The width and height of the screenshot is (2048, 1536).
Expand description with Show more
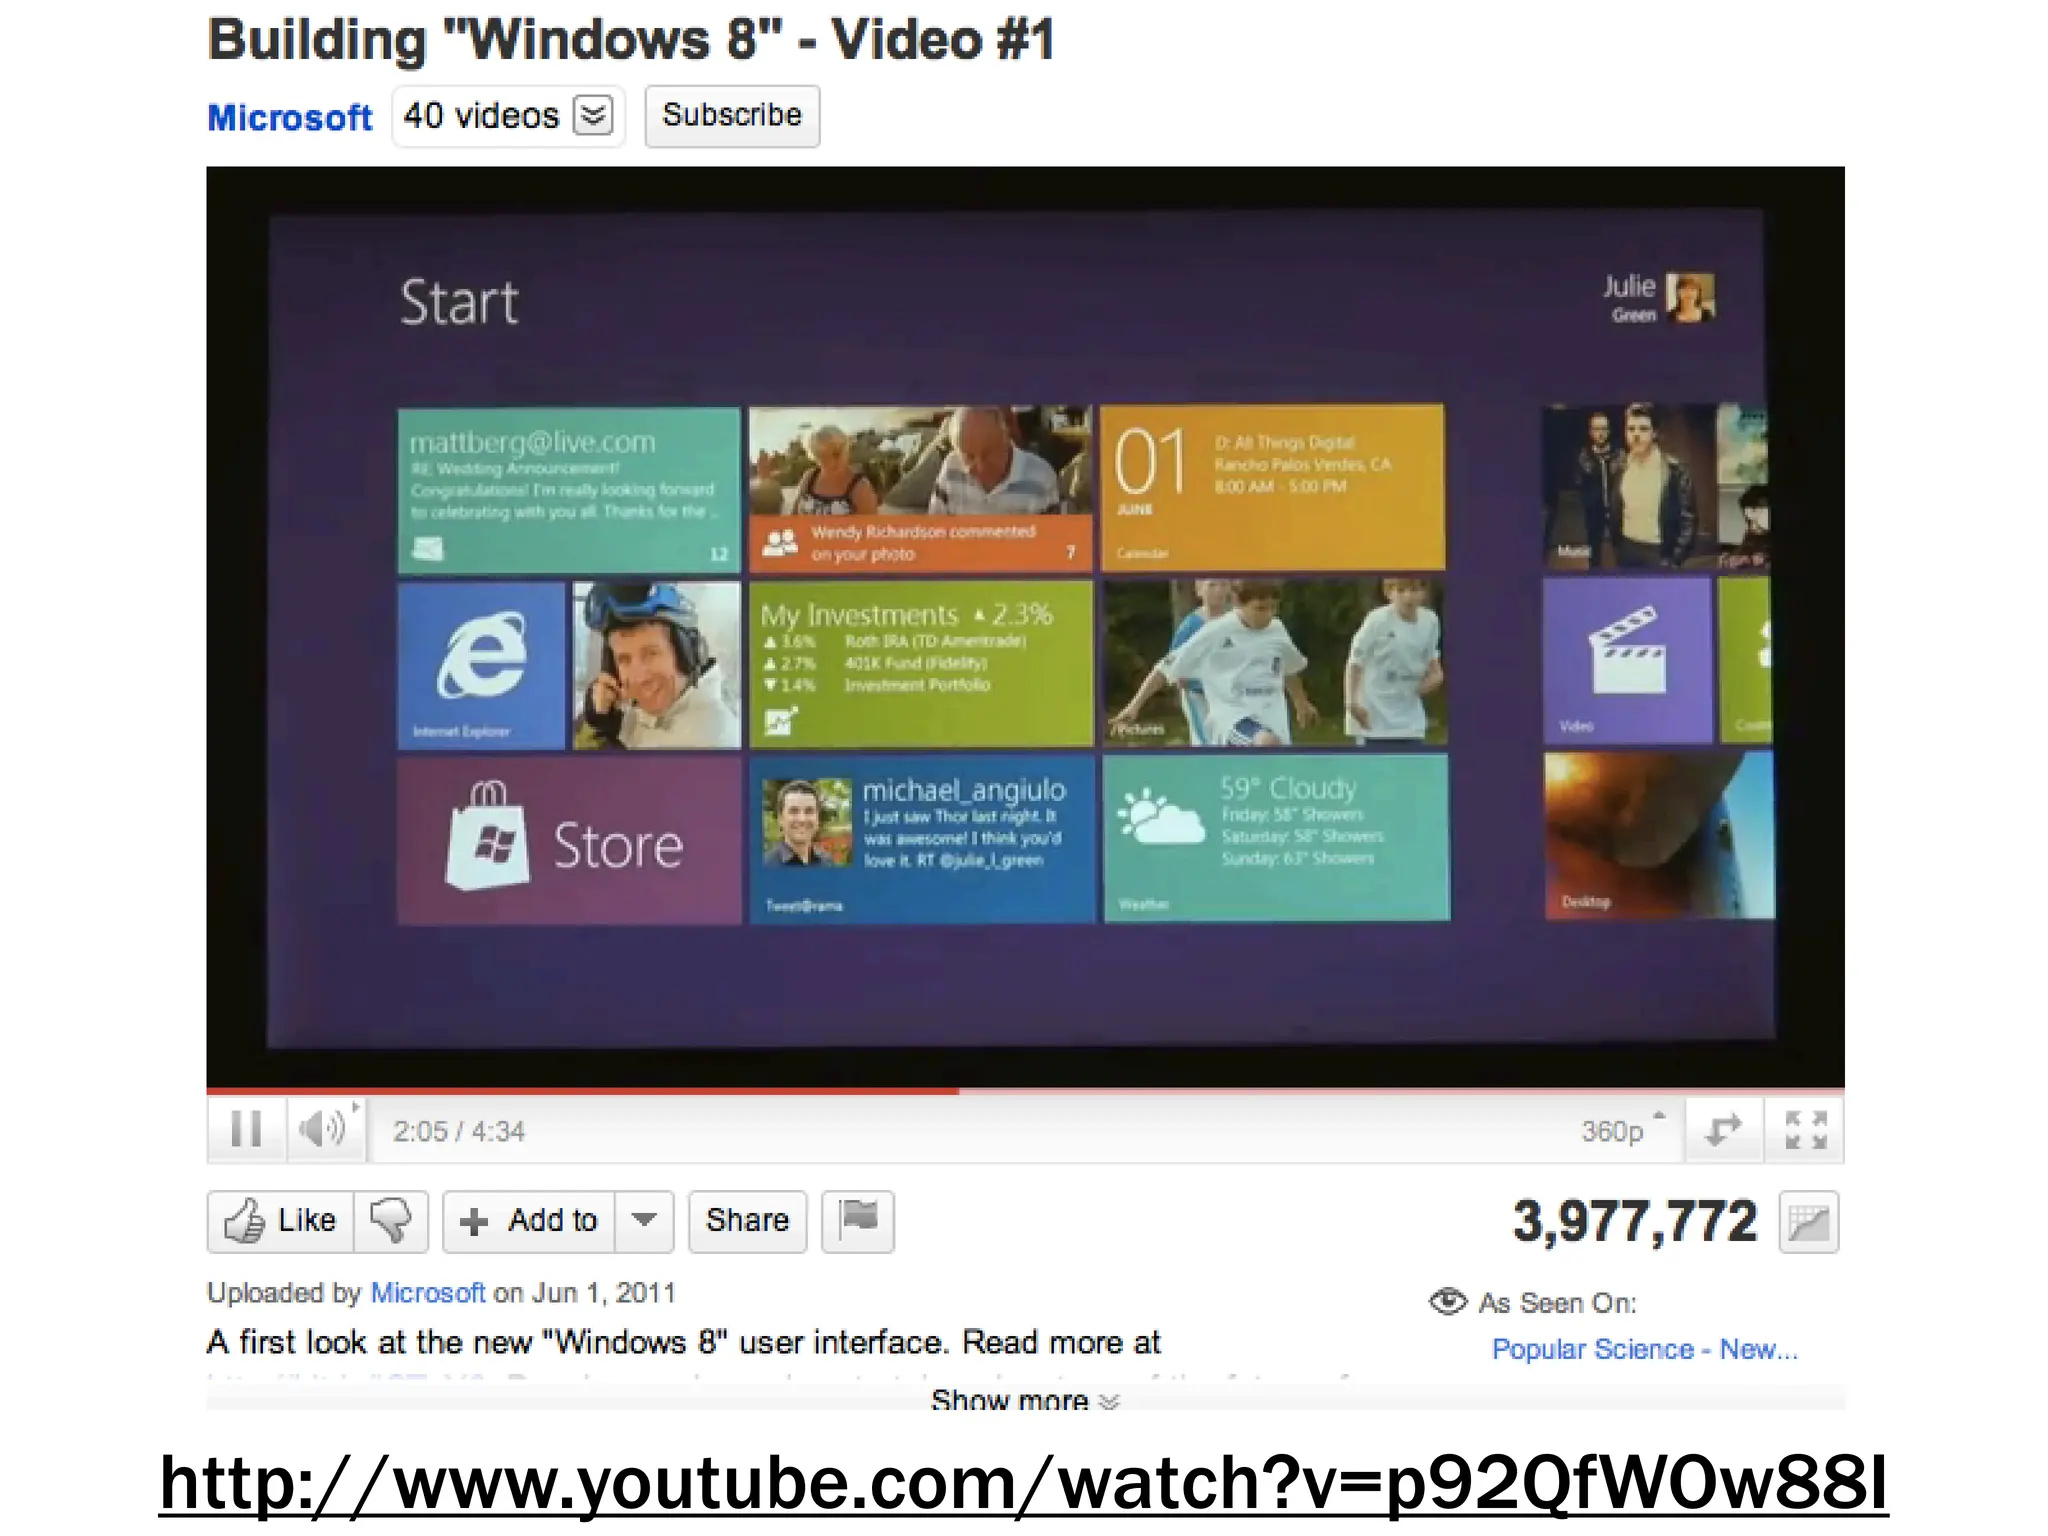tap(1024, 1399)
